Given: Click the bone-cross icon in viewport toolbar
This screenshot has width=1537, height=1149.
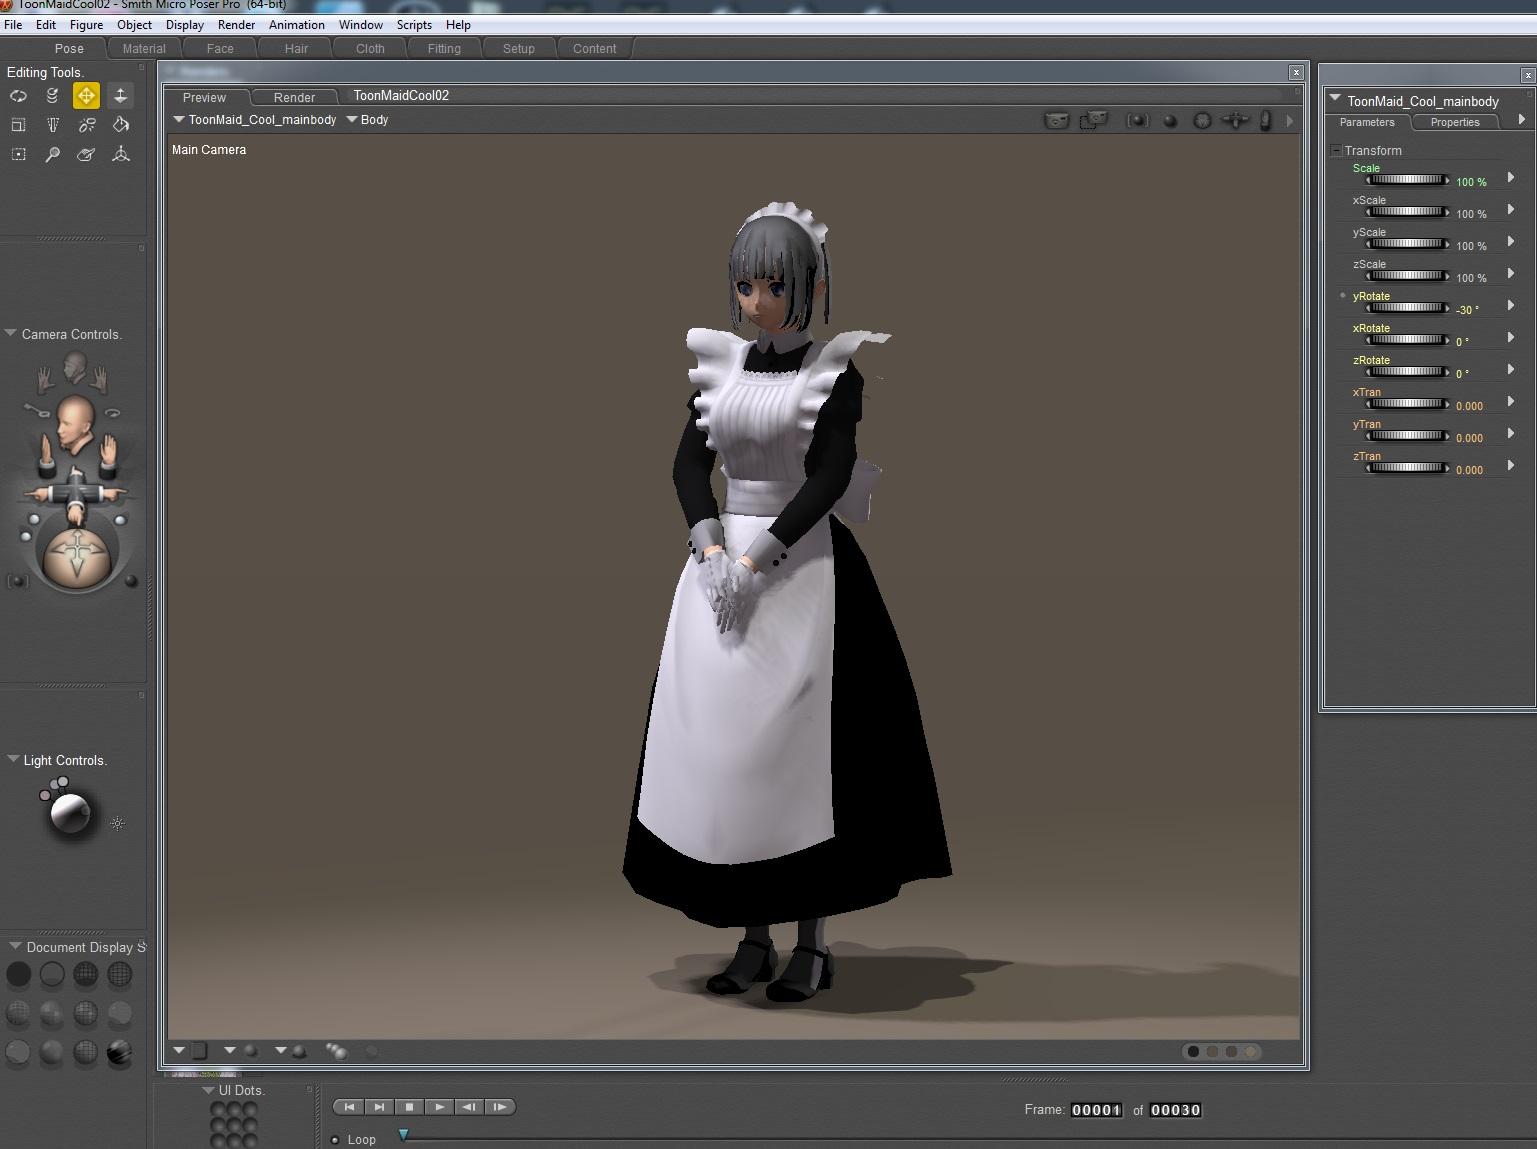Looking at the screenshot, I should 1235,120.
